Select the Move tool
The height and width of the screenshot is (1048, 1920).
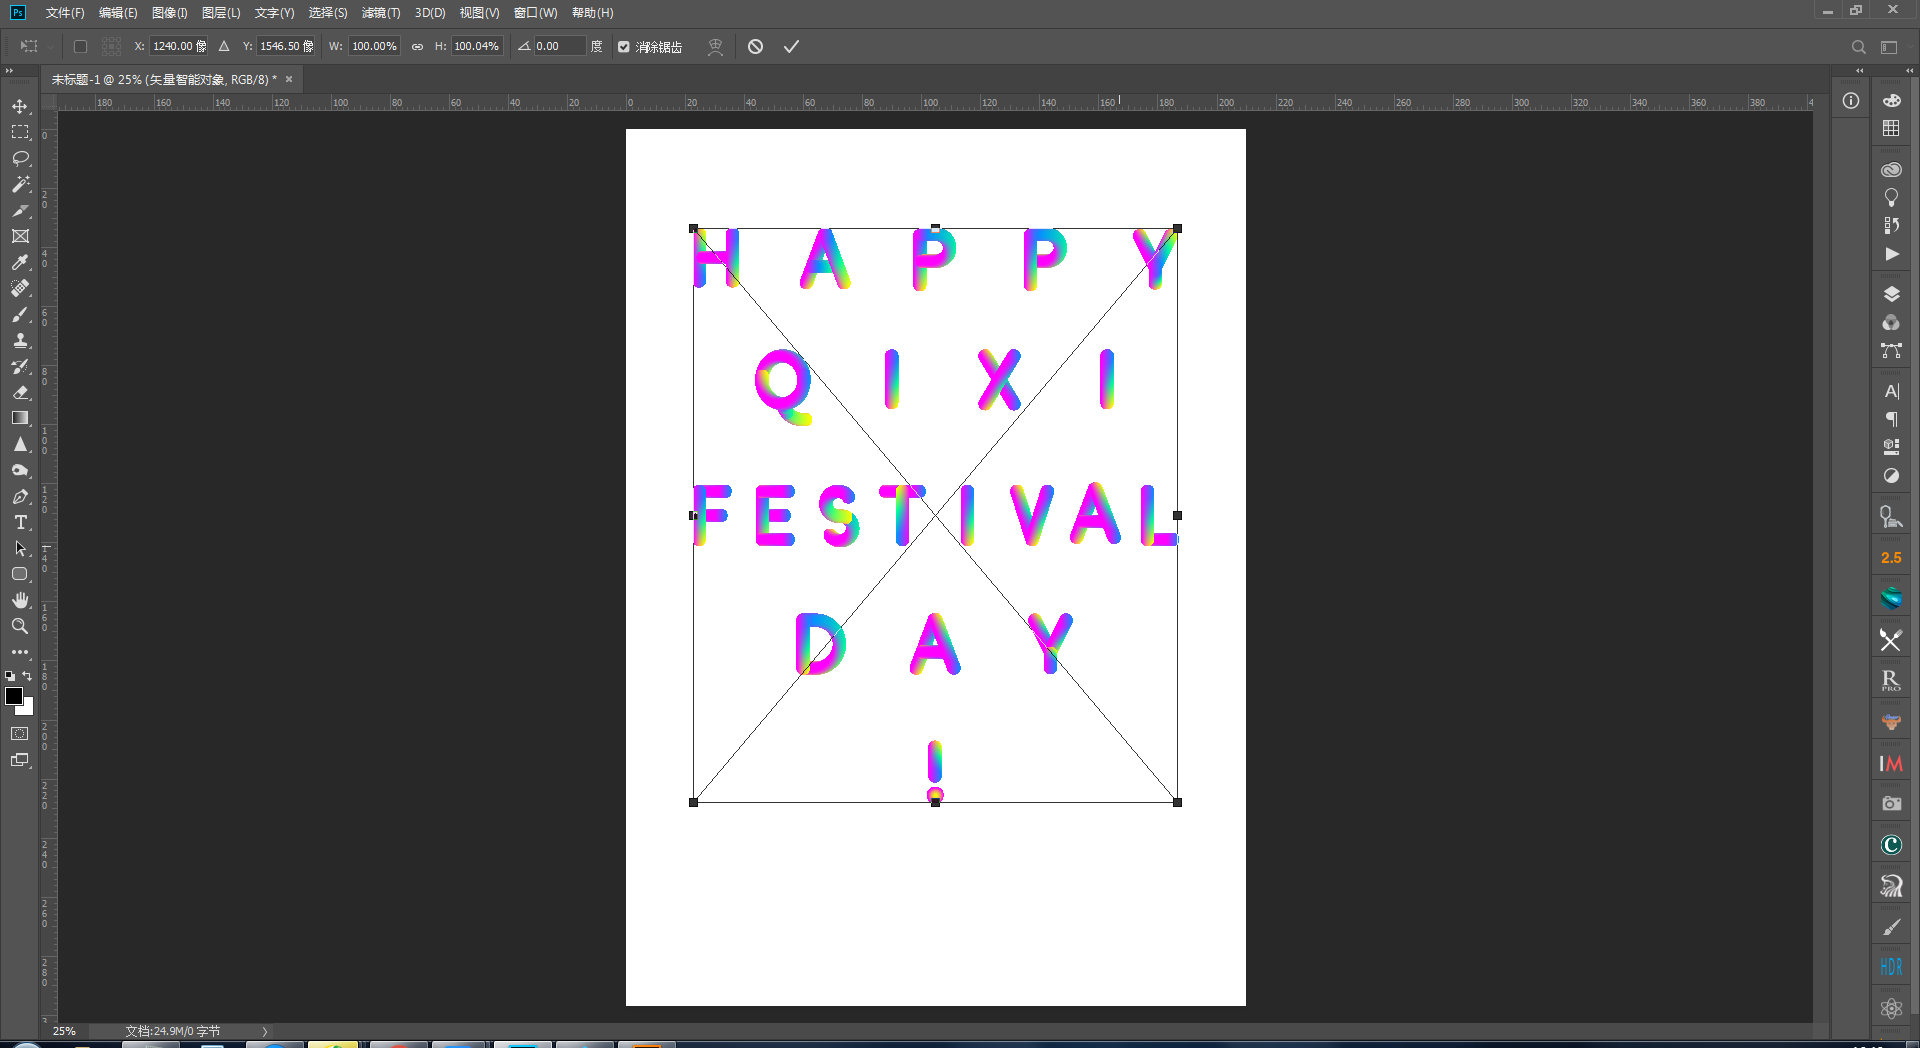pos(20,106)
